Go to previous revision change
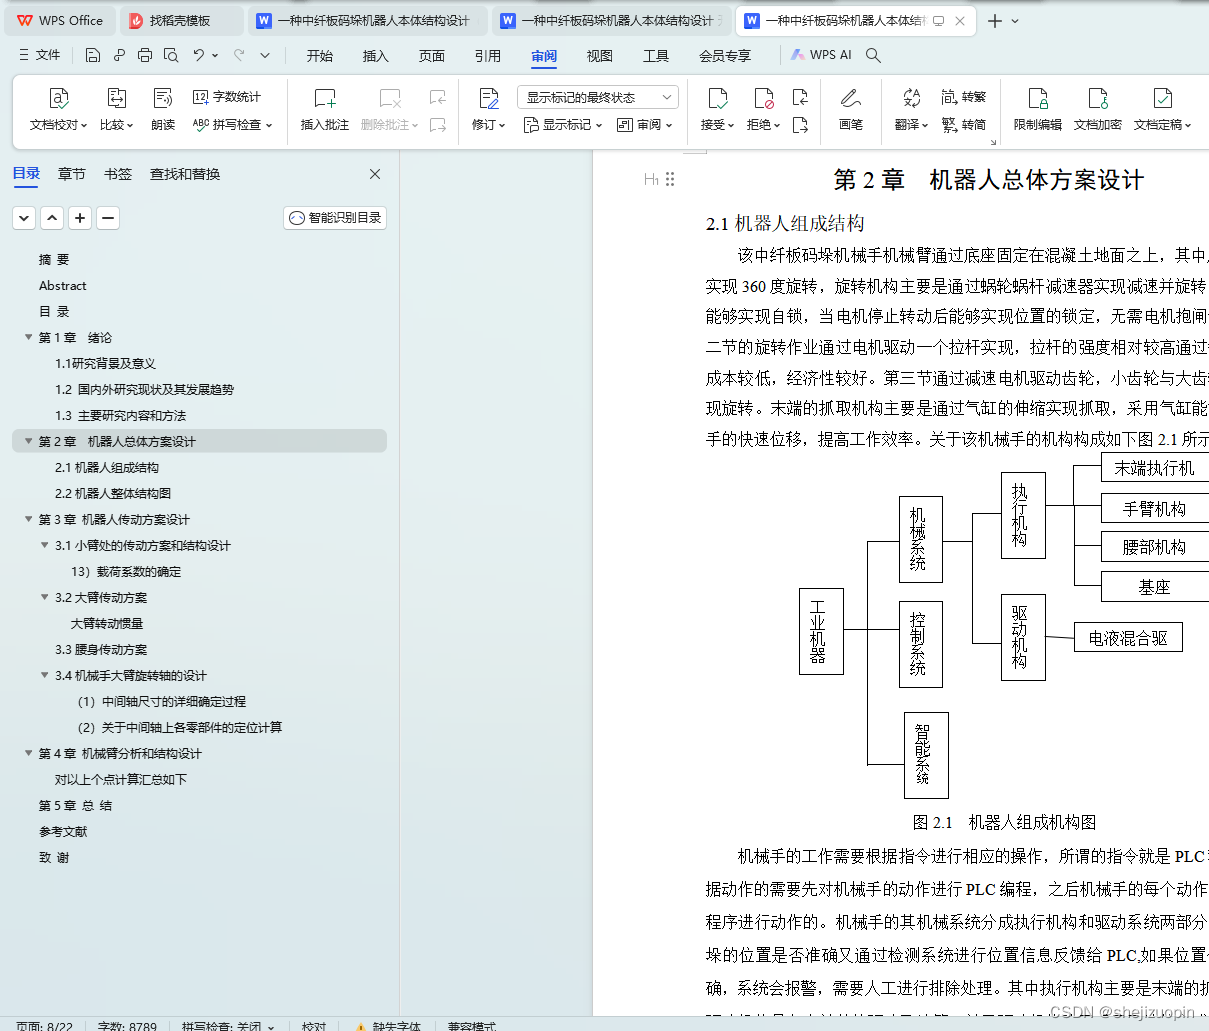This screenshot has height=1031, width=1209. click(800, 97)
